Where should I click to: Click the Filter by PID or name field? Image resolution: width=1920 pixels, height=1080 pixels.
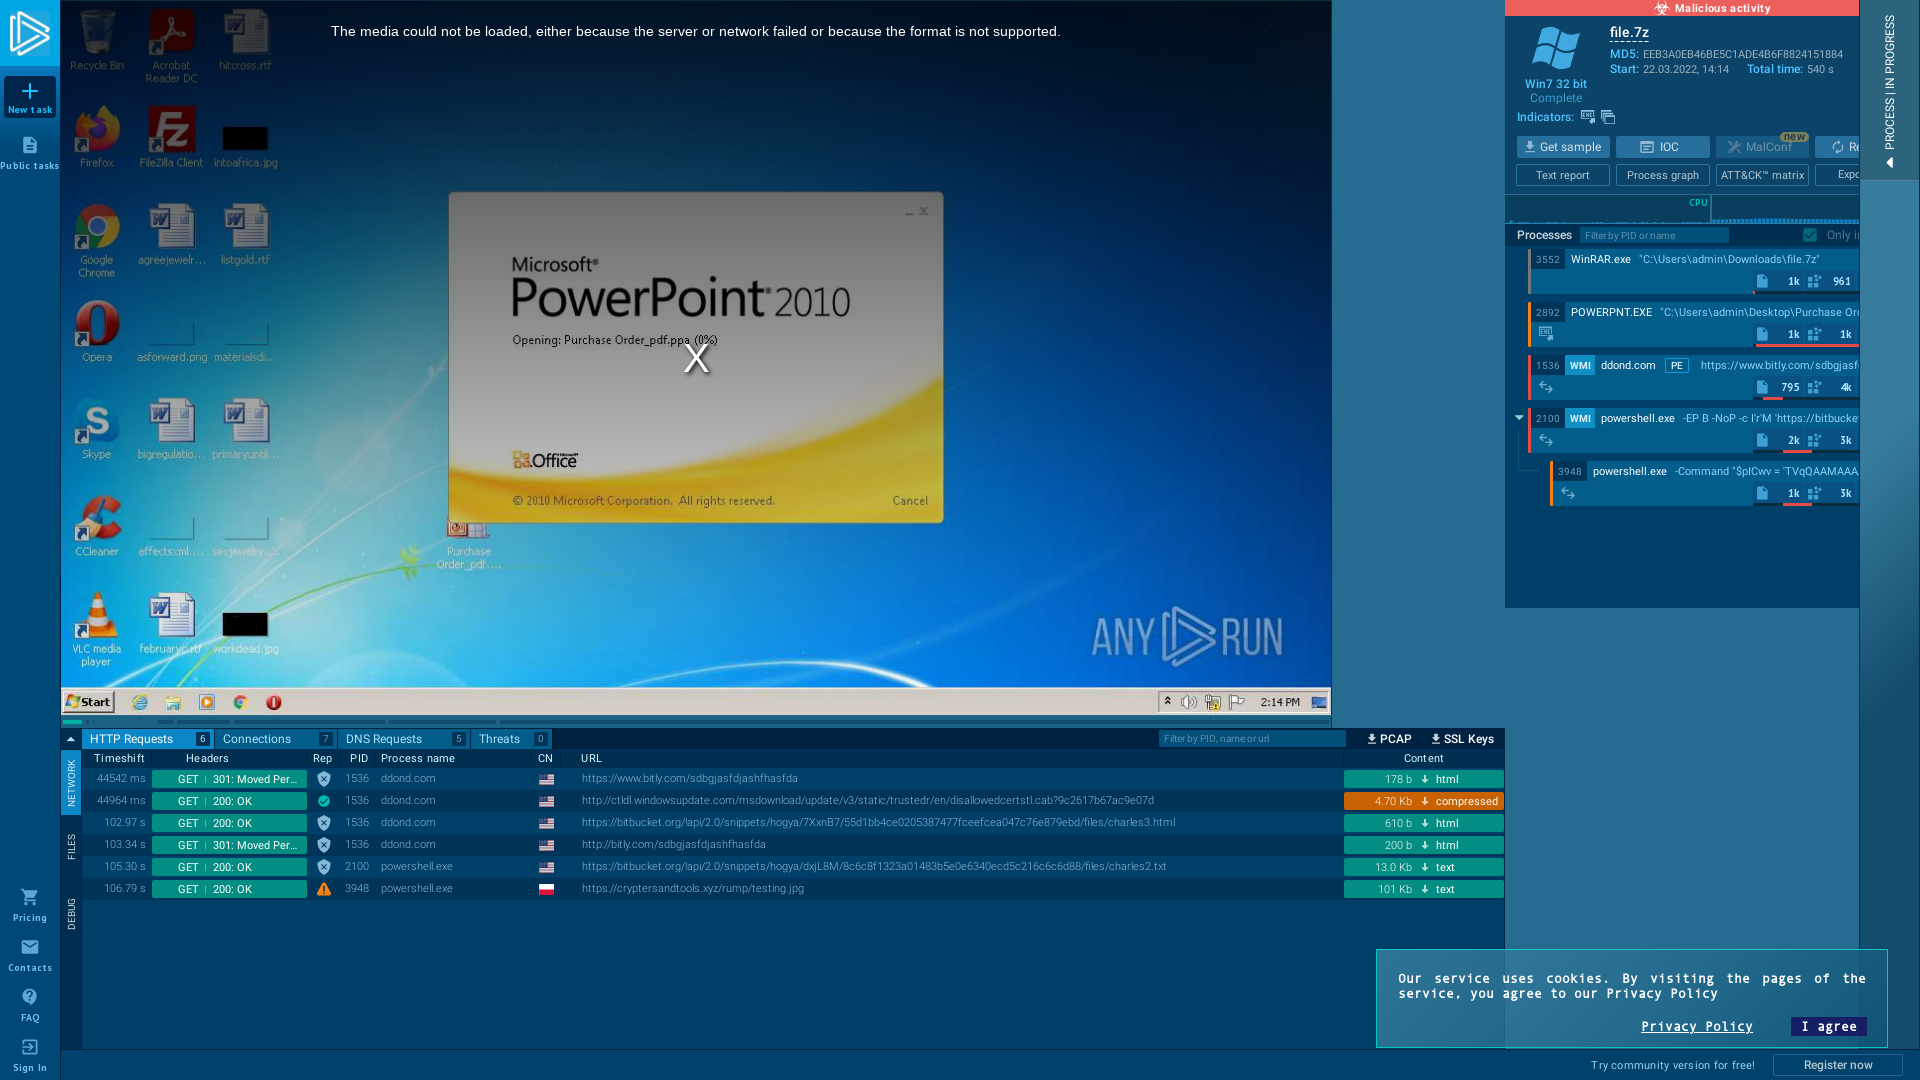pos(1654,236)
